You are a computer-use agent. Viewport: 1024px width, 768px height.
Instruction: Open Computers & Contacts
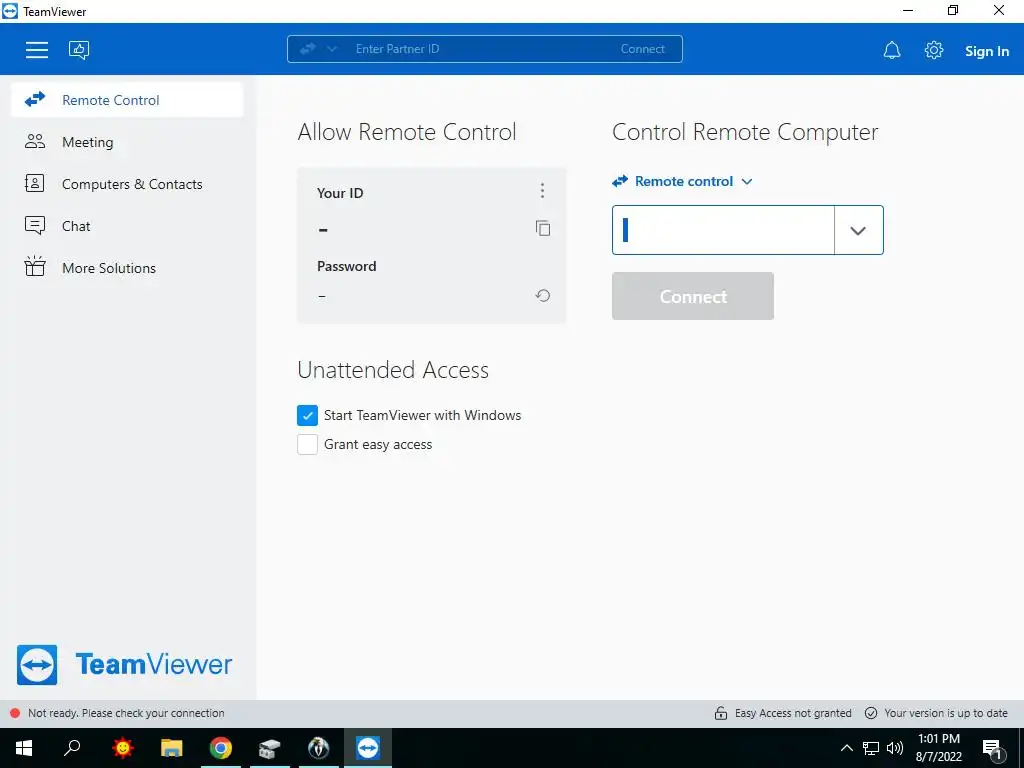[x=127, y=184]
